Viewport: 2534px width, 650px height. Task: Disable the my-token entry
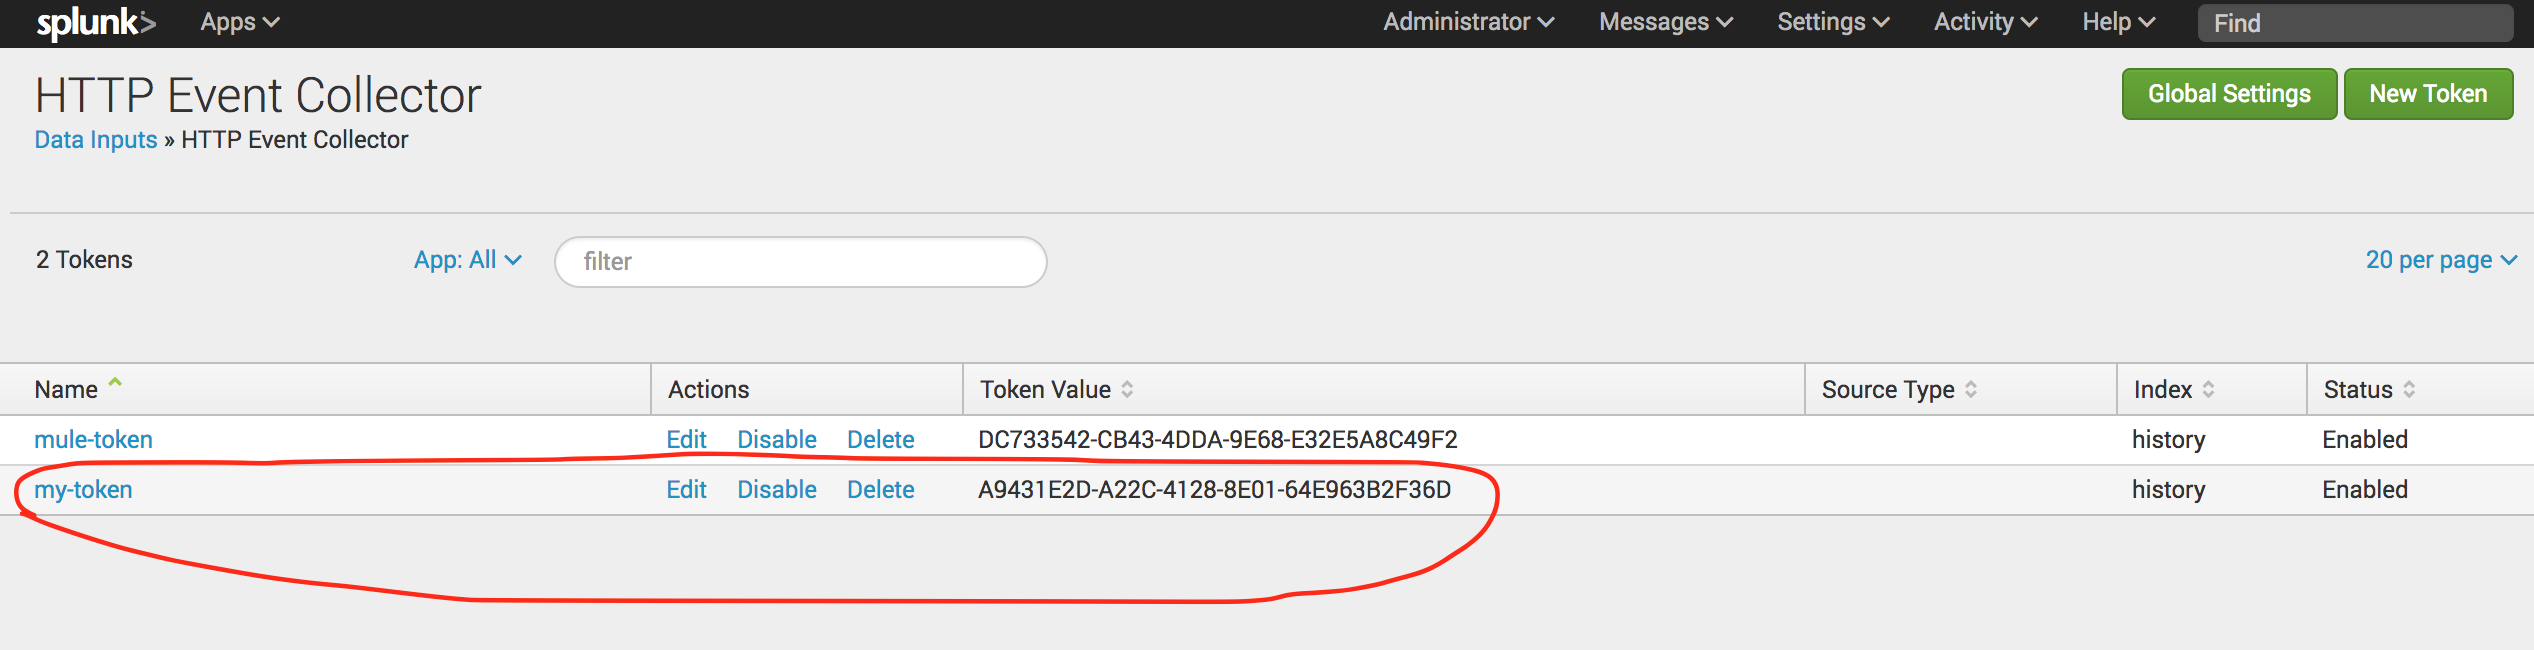click(x=776, y=490)
